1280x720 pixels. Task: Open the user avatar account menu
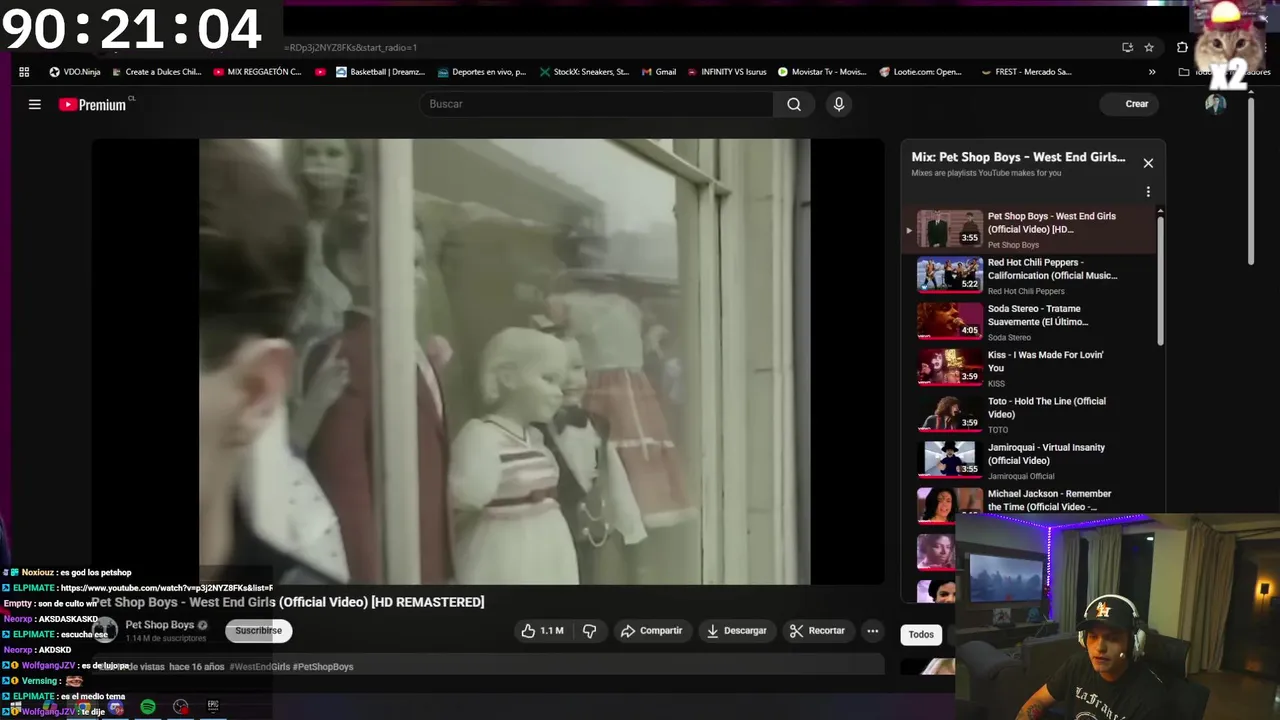[x=1216, y=104]
